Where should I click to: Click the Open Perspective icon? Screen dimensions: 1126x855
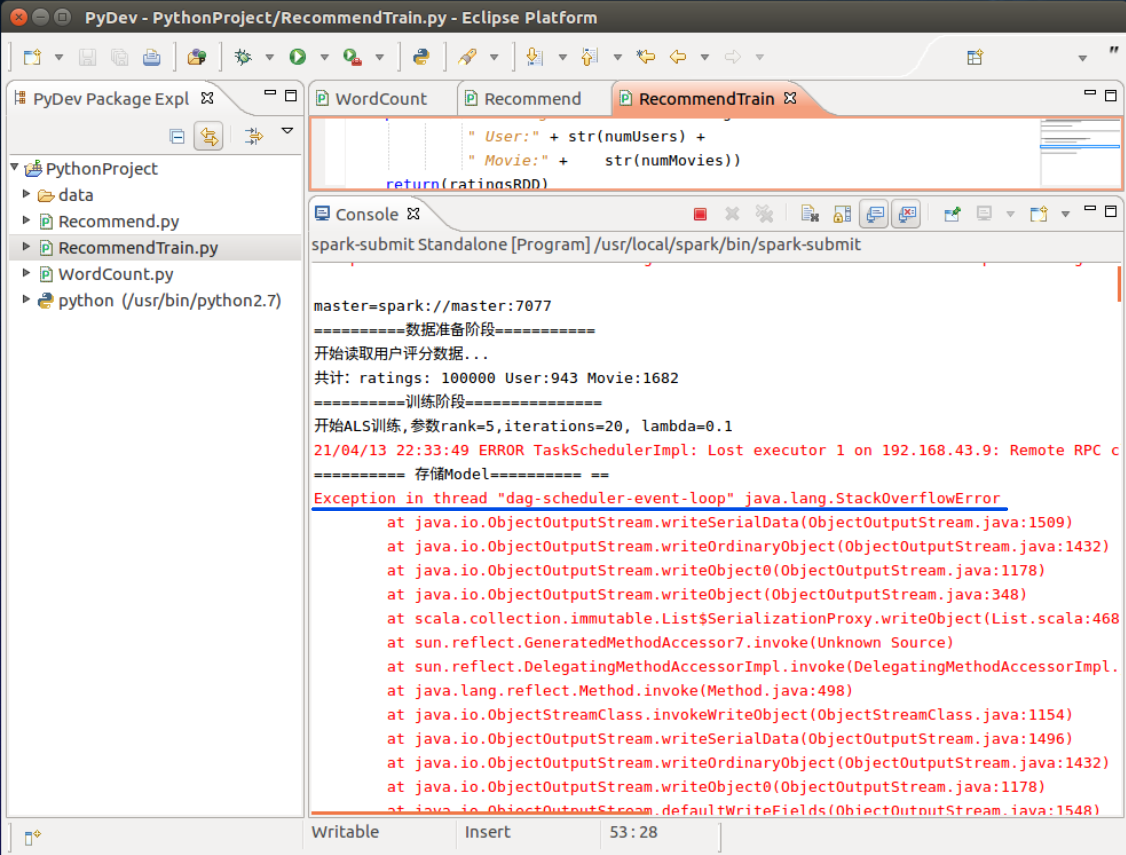(x=974, y=57)
